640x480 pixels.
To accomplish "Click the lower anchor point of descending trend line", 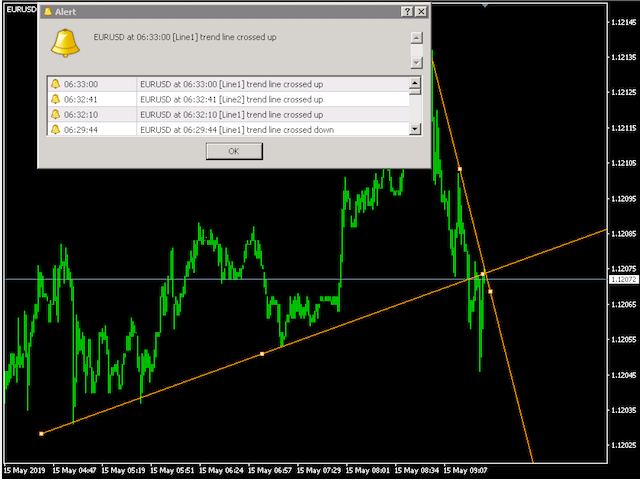I will [490, 291].
